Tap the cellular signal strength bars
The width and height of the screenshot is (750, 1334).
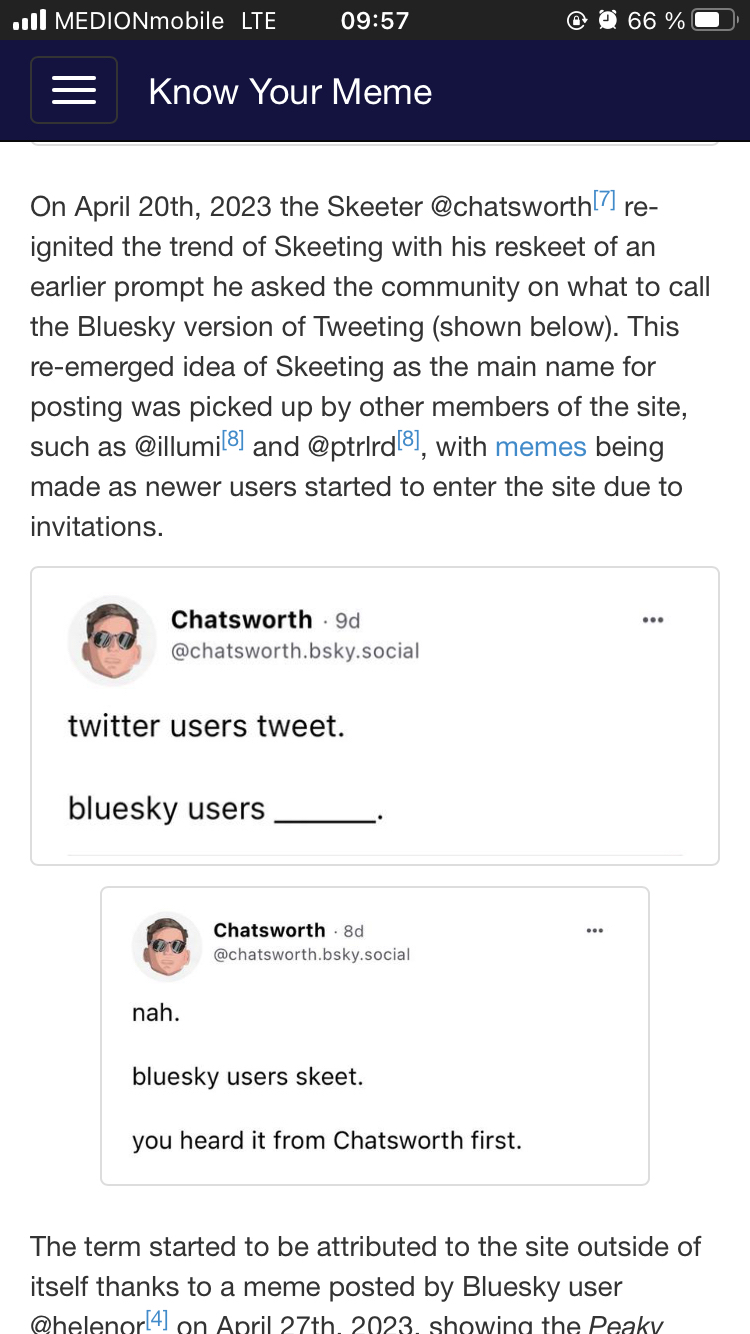pos(30,20)
